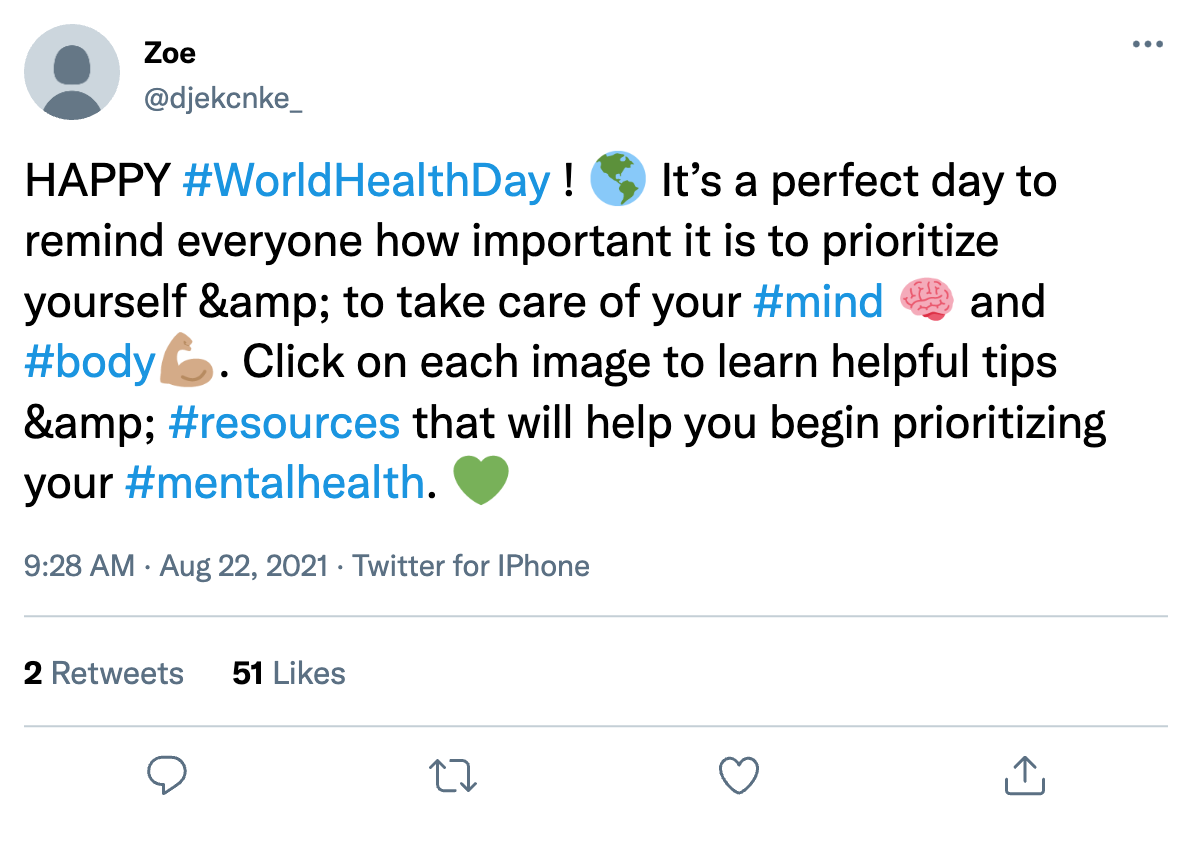Viewport: 1192px width, 848px height.
Task: Click the 9:28 AM timestamp
Action: pyautogui.click(x=79, y=566)
